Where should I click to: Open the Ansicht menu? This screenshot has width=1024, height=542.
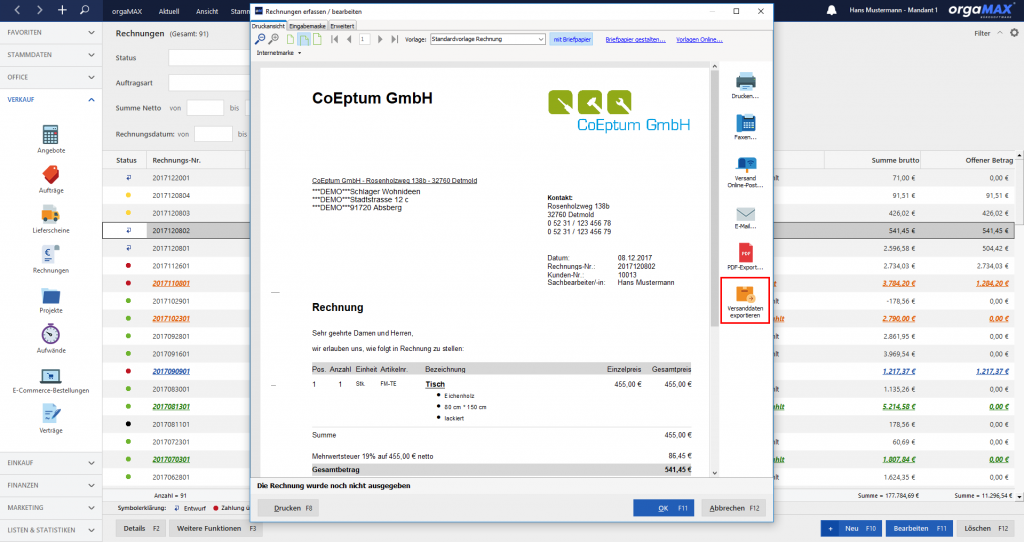point(207,11)
